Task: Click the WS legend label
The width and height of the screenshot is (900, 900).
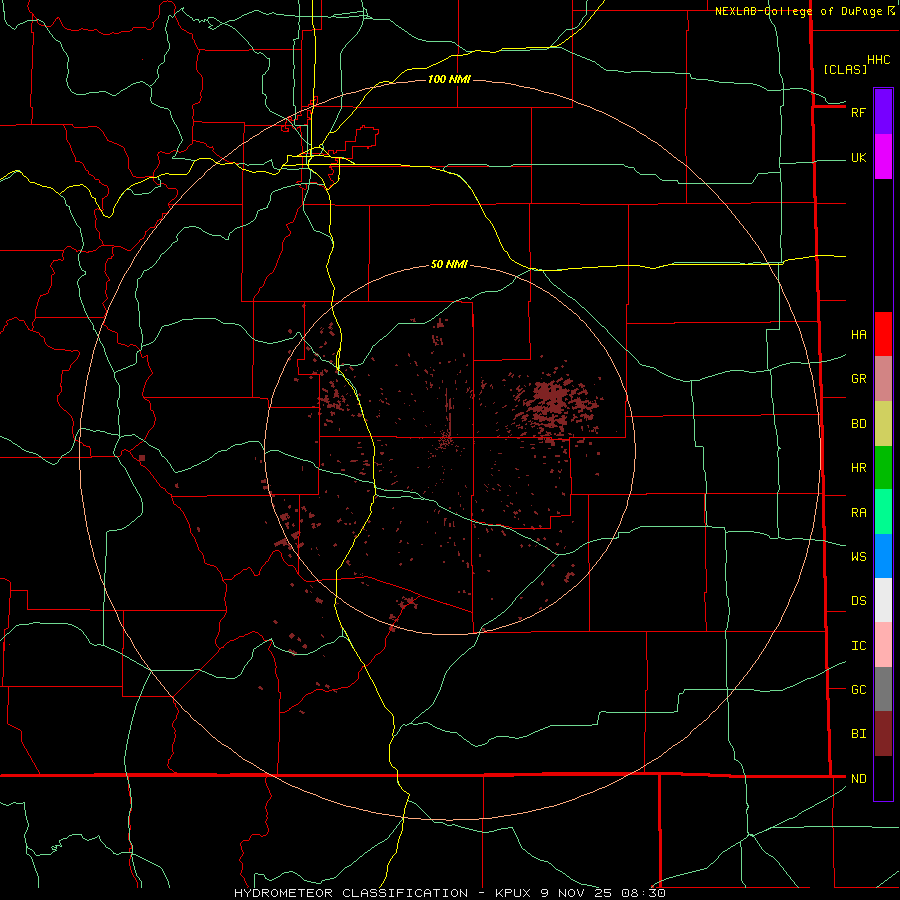Action: point(858,557)
